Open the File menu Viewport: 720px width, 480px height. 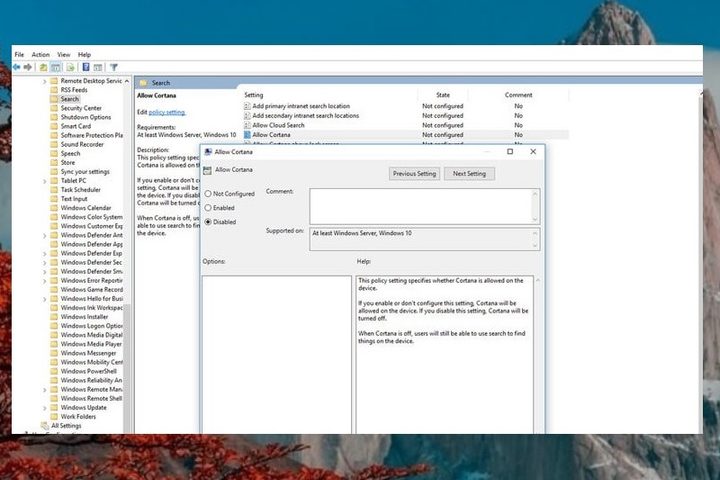(x=19, y=55)
